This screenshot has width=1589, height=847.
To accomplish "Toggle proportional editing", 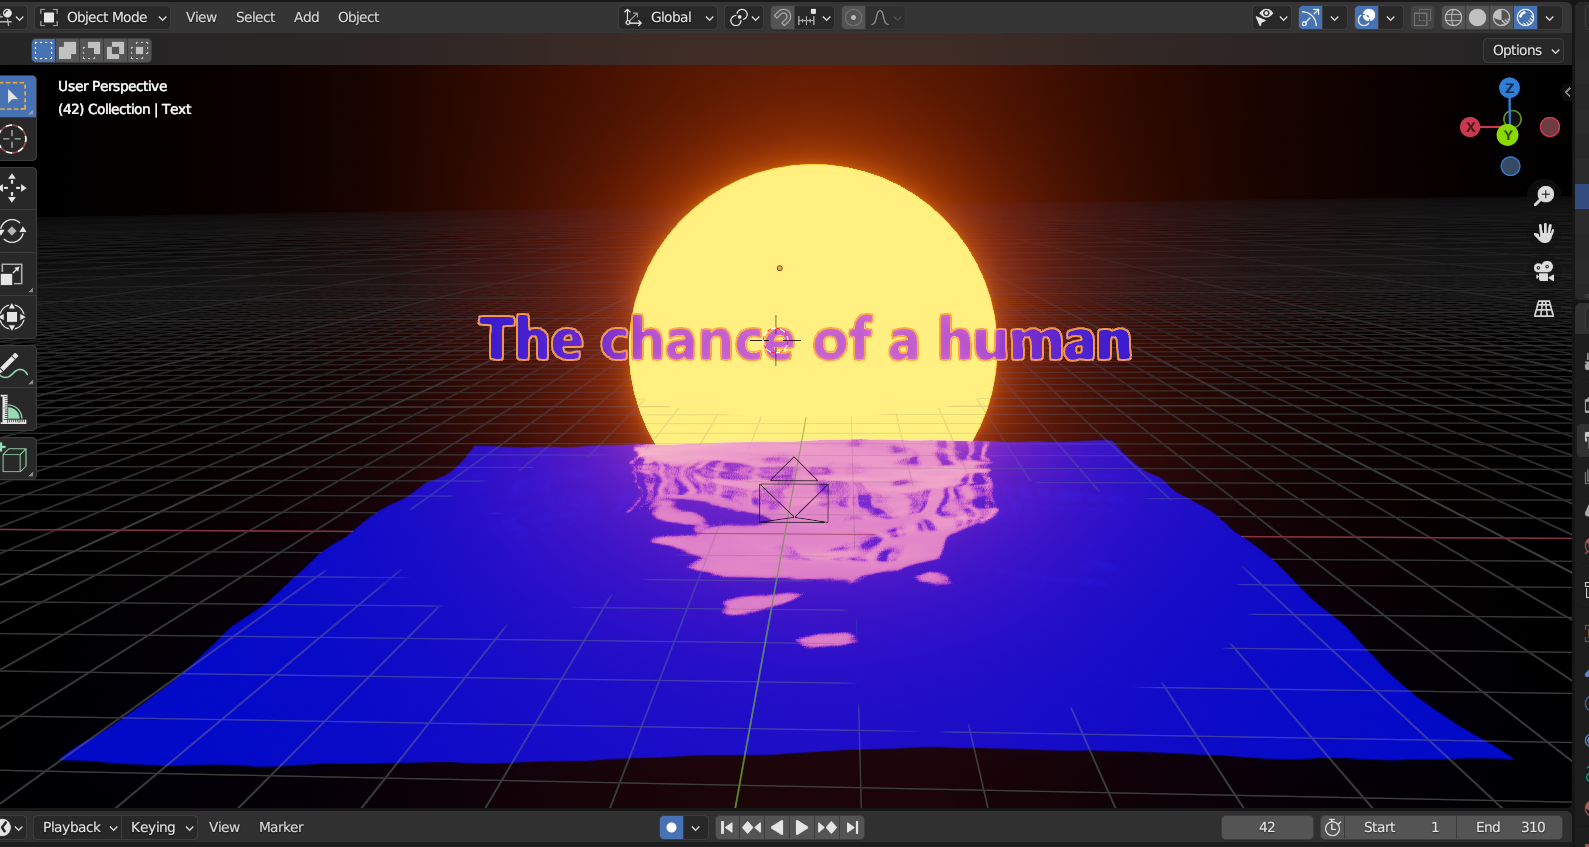I will click(853, 17).
